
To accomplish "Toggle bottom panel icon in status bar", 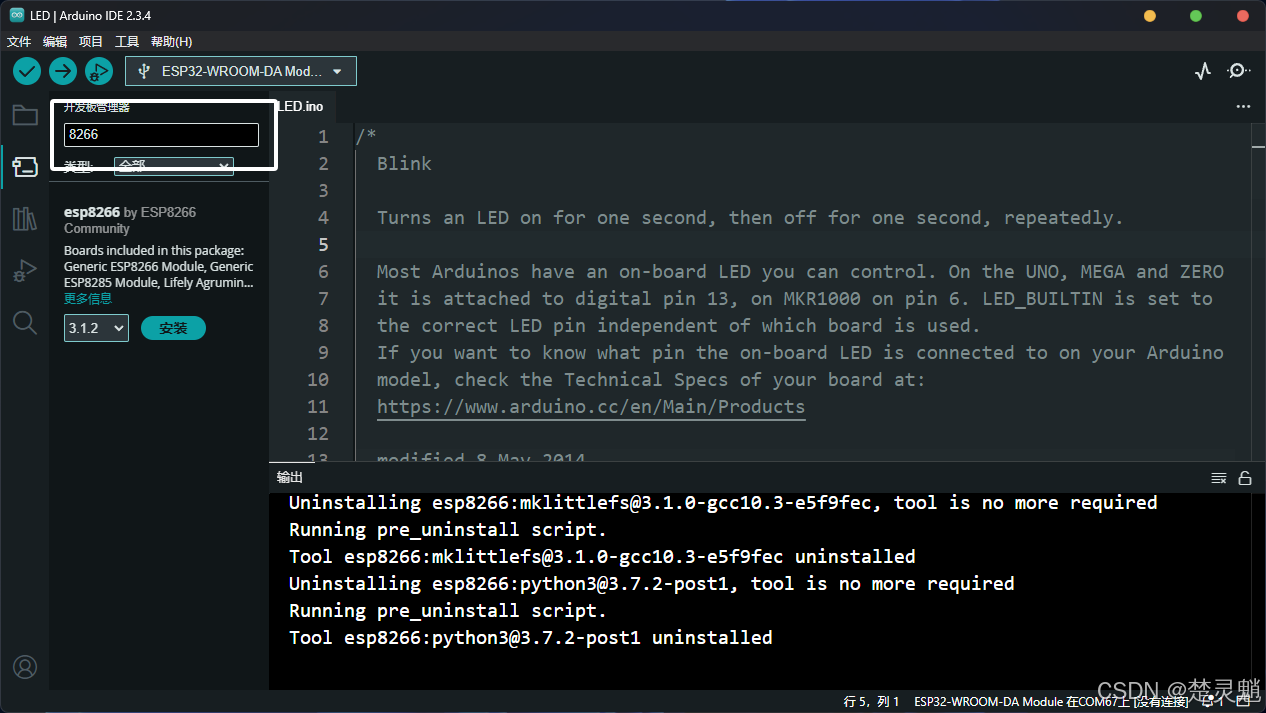I will coord(1243,701).
